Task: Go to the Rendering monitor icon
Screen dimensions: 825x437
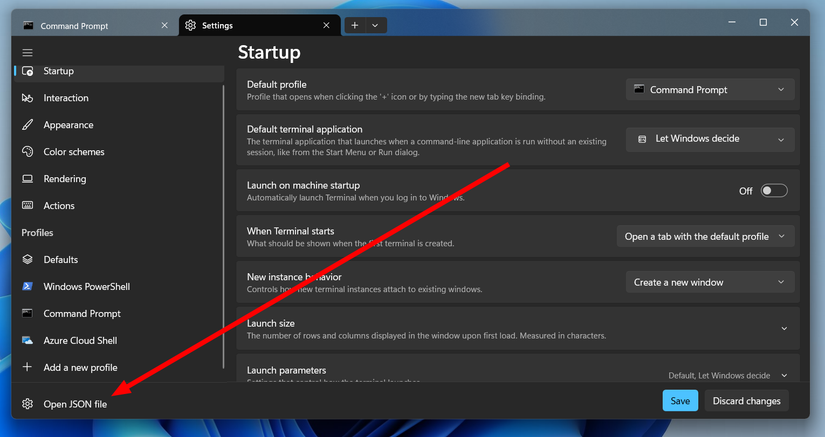Action: [x=27, y=179]
